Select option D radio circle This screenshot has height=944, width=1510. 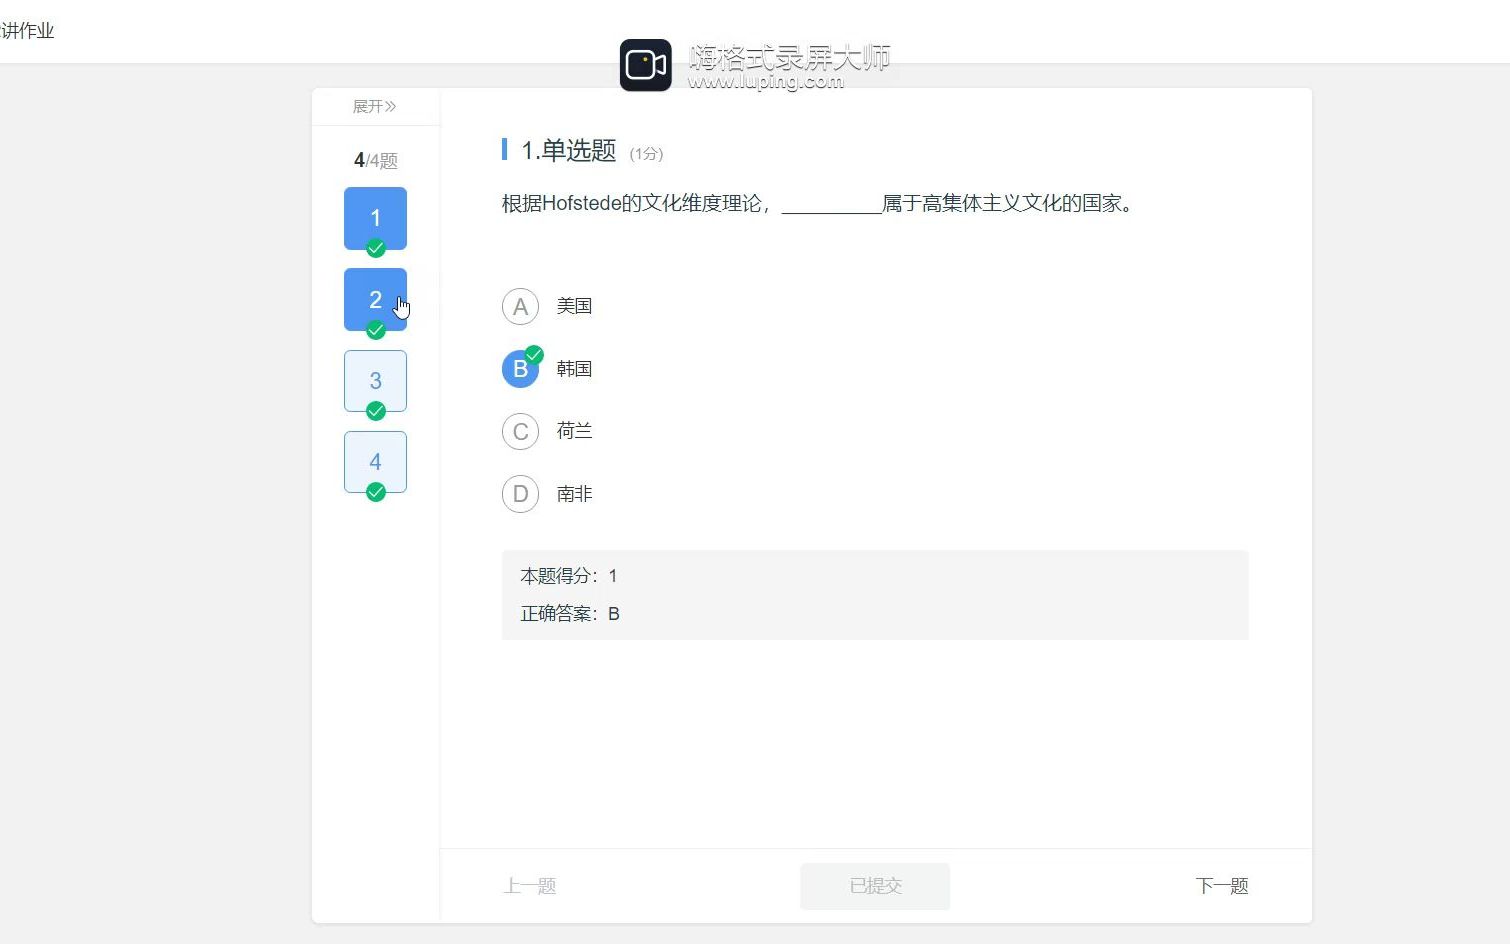pos(520,494)
